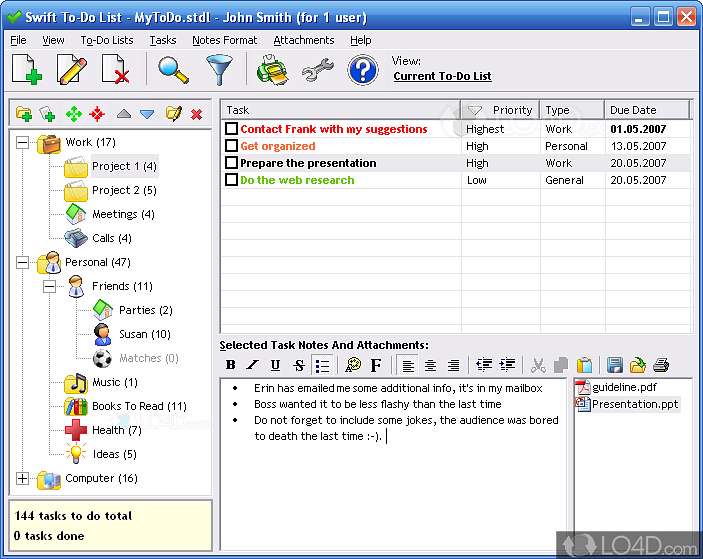The height and width of the screenshot is (559, 703).
Task: Click the blue question mark help icon
Action: click(x=362, y=70)
